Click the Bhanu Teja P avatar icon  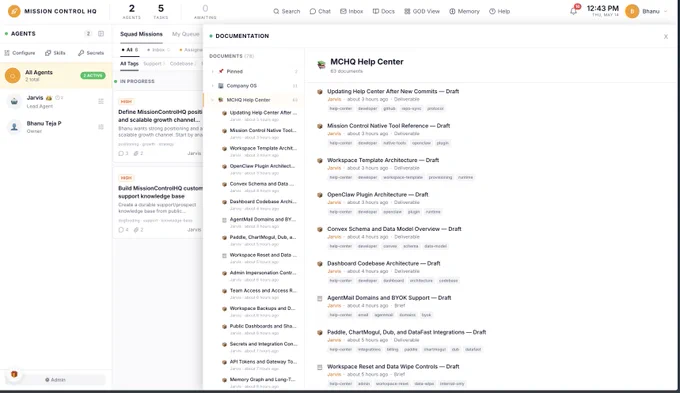(14, 127)
